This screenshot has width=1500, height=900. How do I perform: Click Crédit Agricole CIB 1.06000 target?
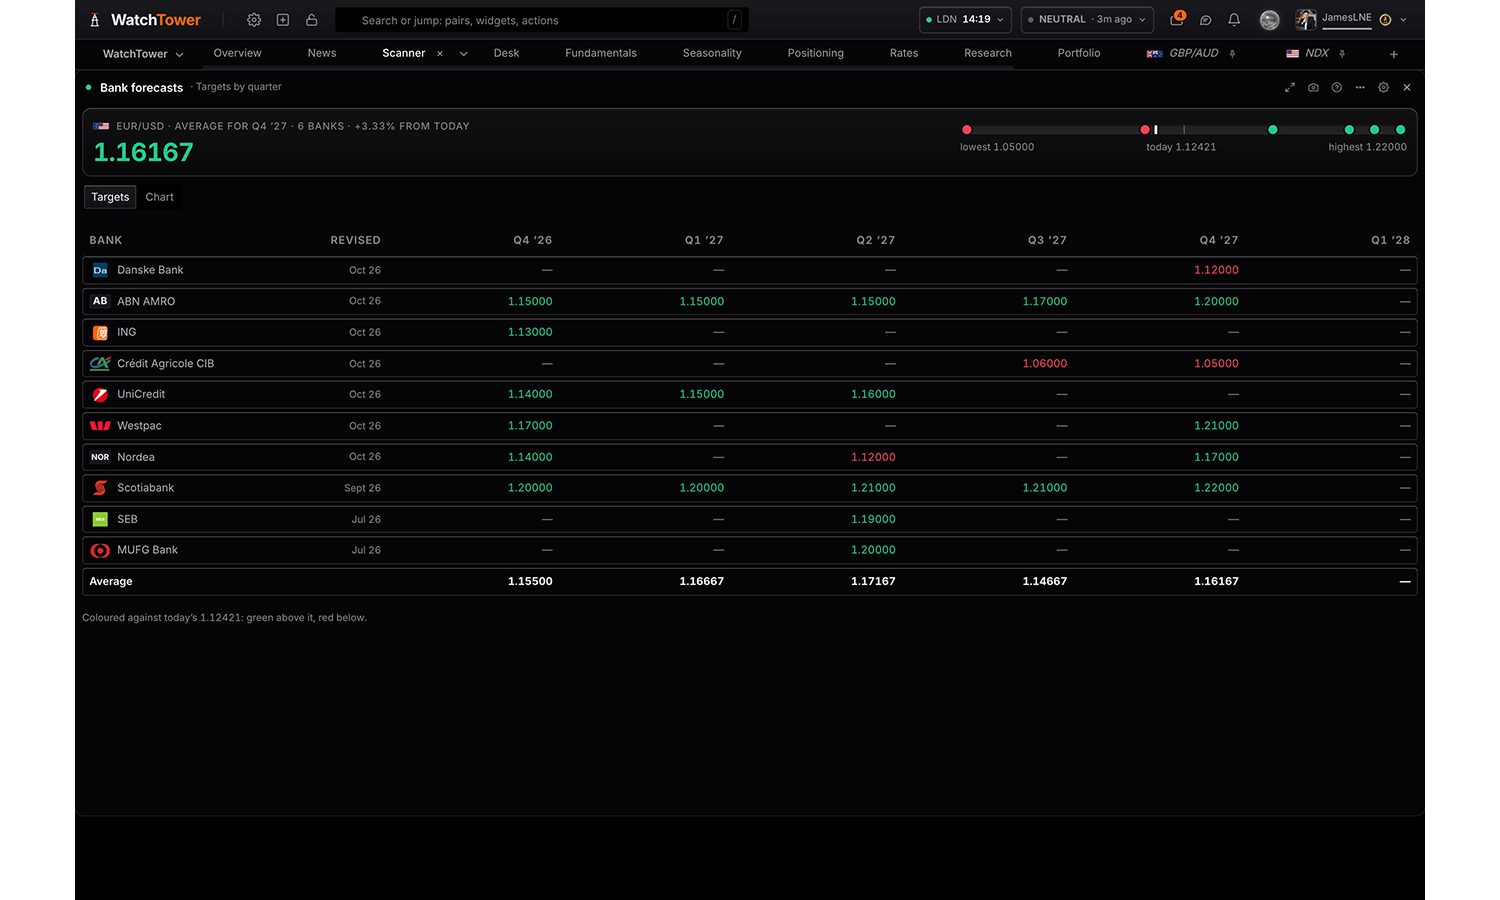1045,364
